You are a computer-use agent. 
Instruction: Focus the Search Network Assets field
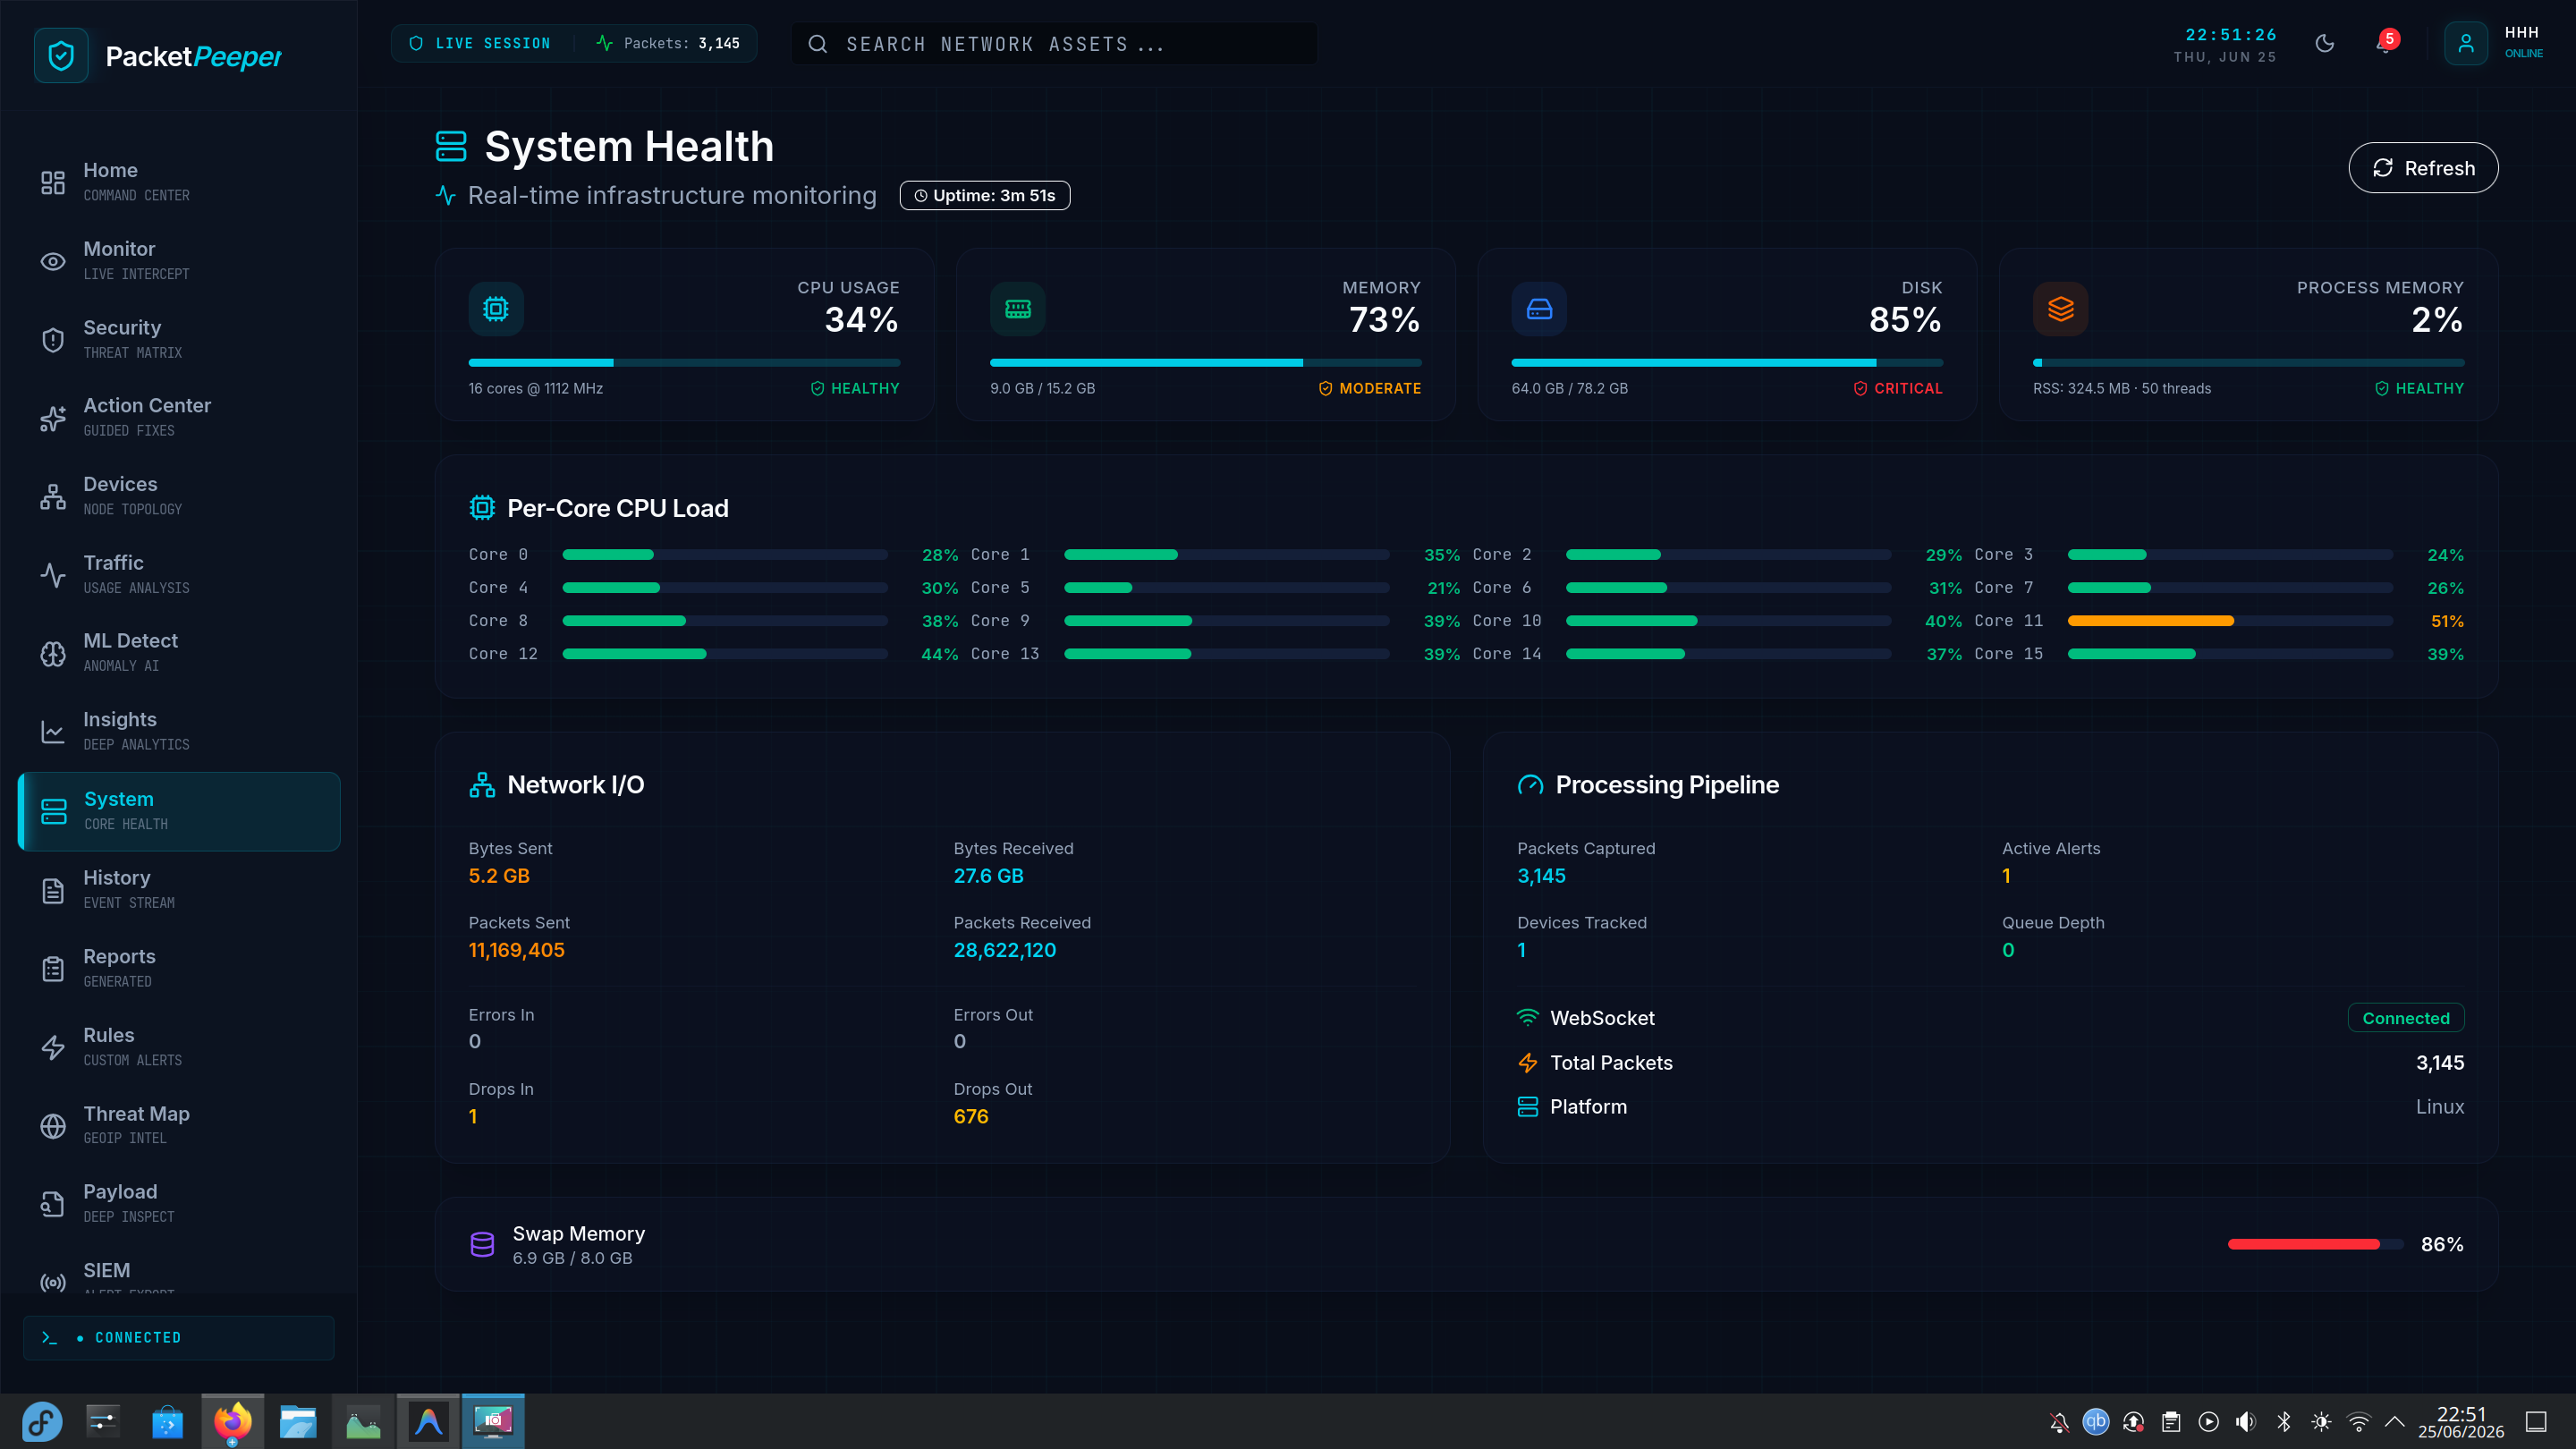pos(1054,44)
